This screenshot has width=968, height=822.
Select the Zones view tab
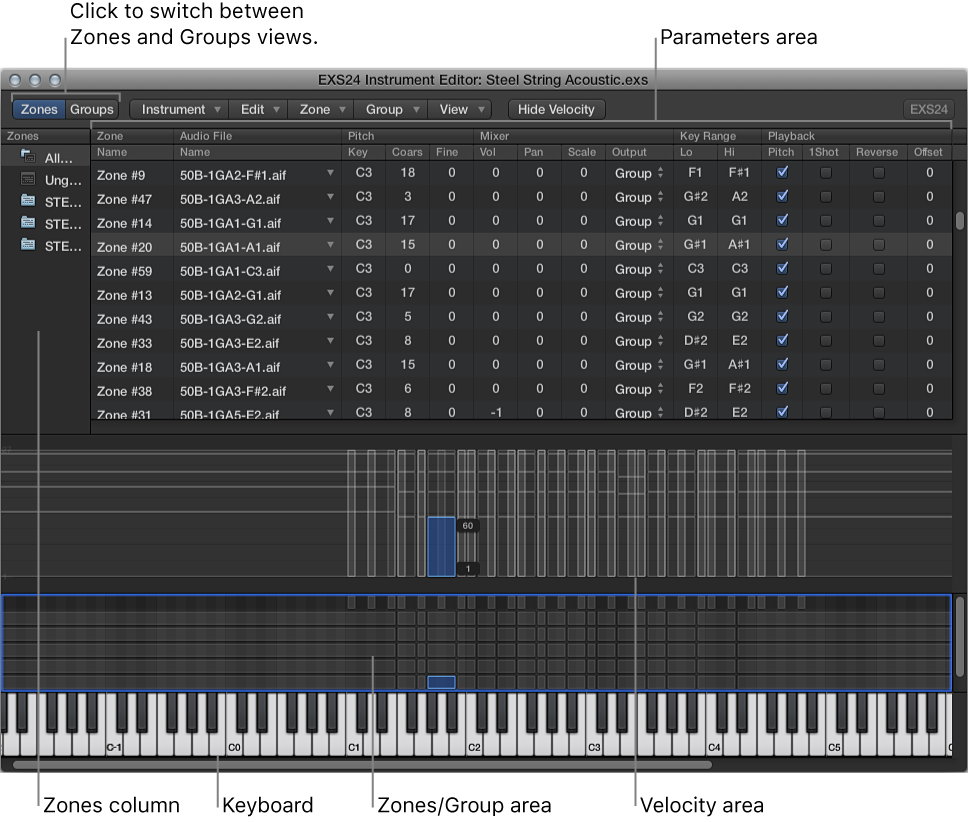pyautogui.click(x=39, y=109)
